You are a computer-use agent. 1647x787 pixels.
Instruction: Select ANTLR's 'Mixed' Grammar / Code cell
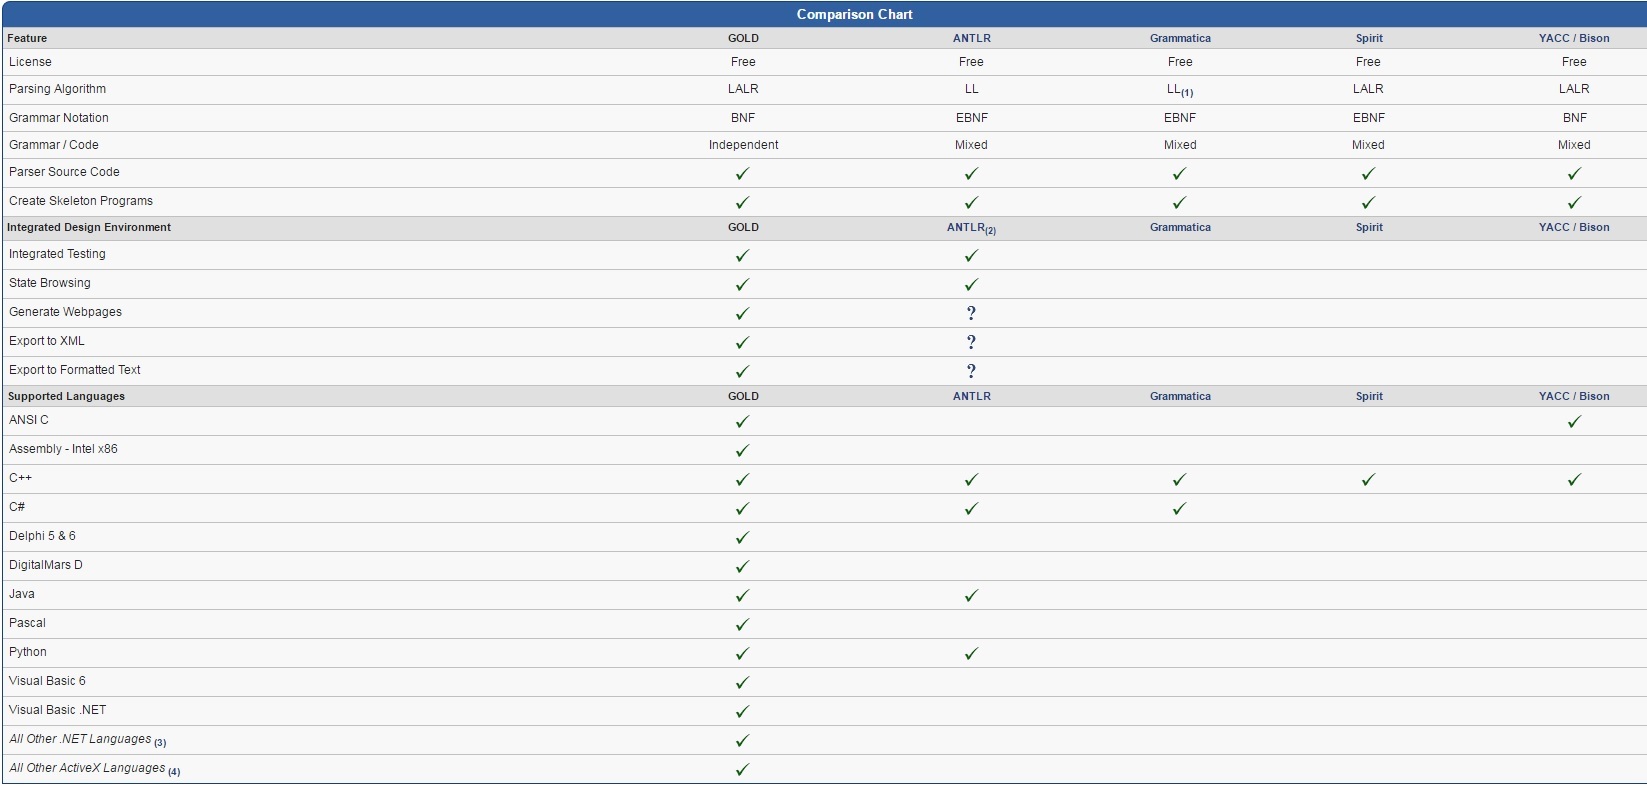971,145
